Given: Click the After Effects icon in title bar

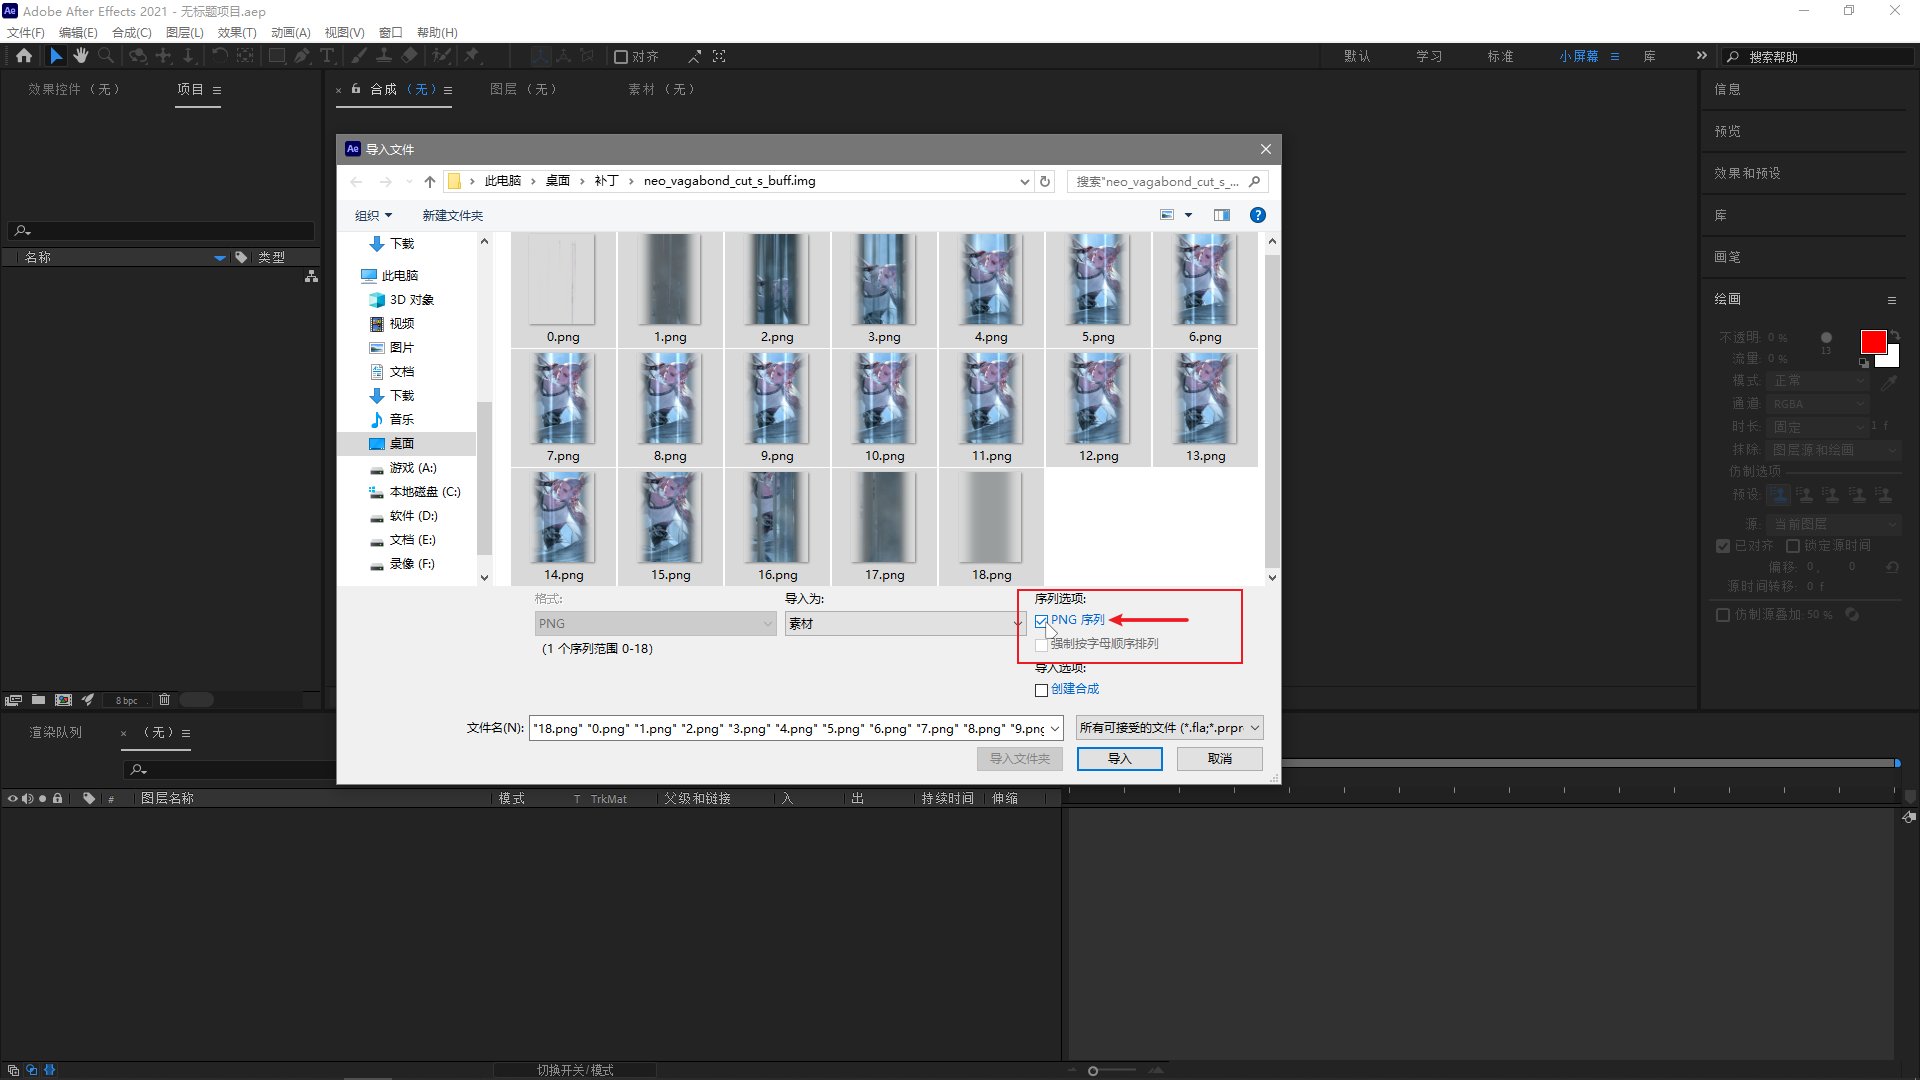Looking at the screenshot, I should [x=11, y=11].
